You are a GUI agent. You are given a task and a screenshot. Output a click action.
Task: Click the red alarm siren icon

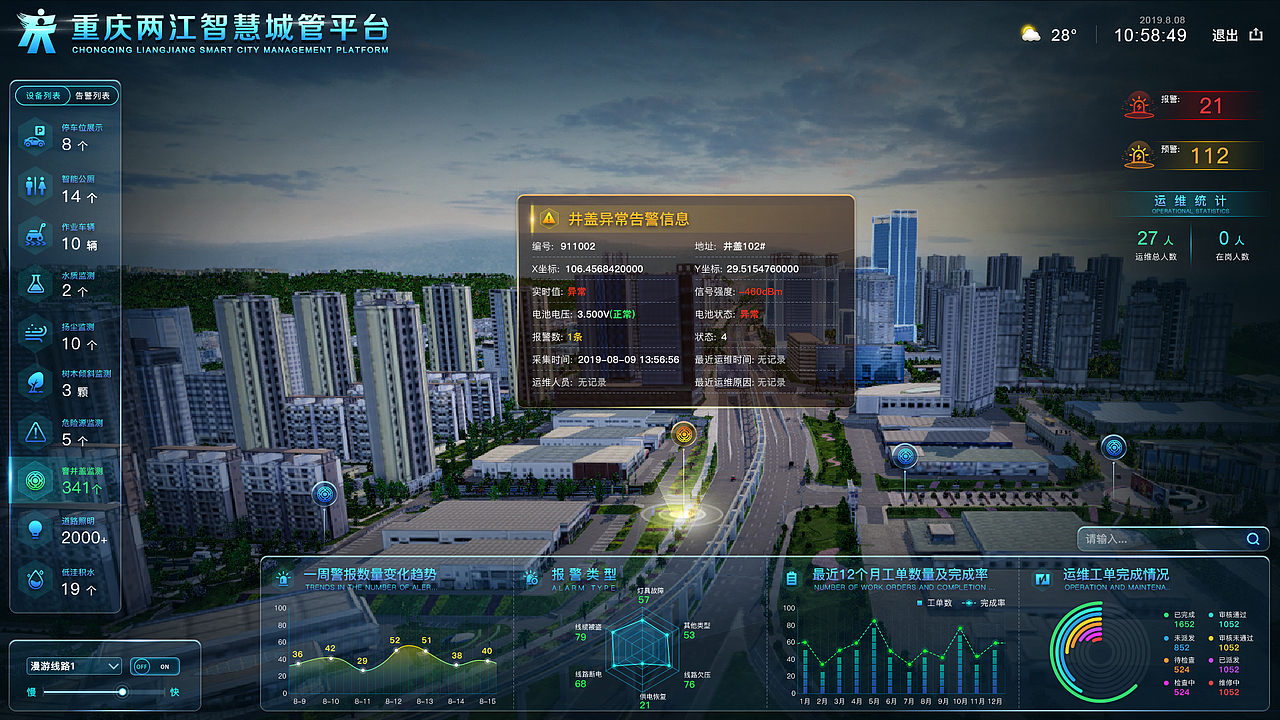click(x=1138, y=104)
